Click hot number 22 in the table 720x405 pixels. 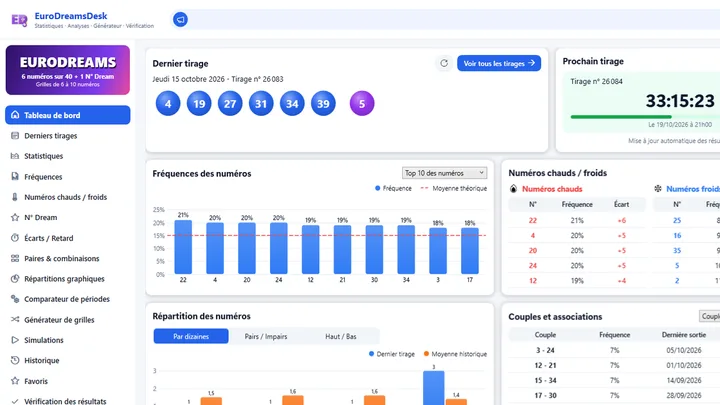tap(533, 220)
